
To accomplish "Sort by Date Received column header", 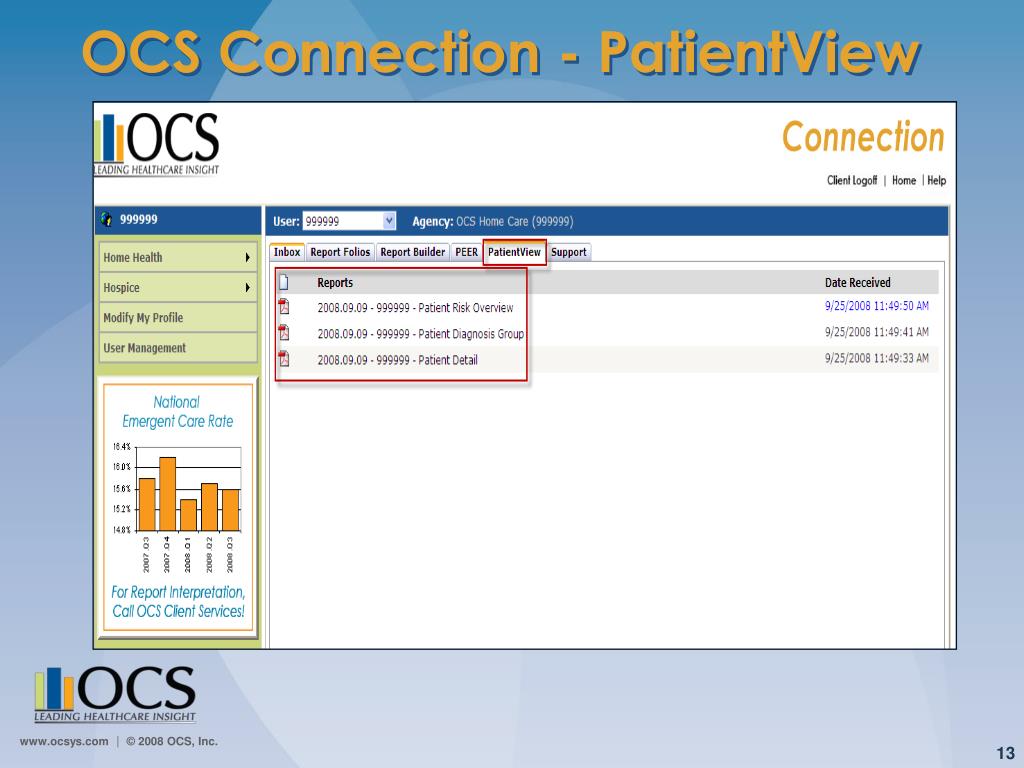I will pyautogui.click(x=857, y=283).
